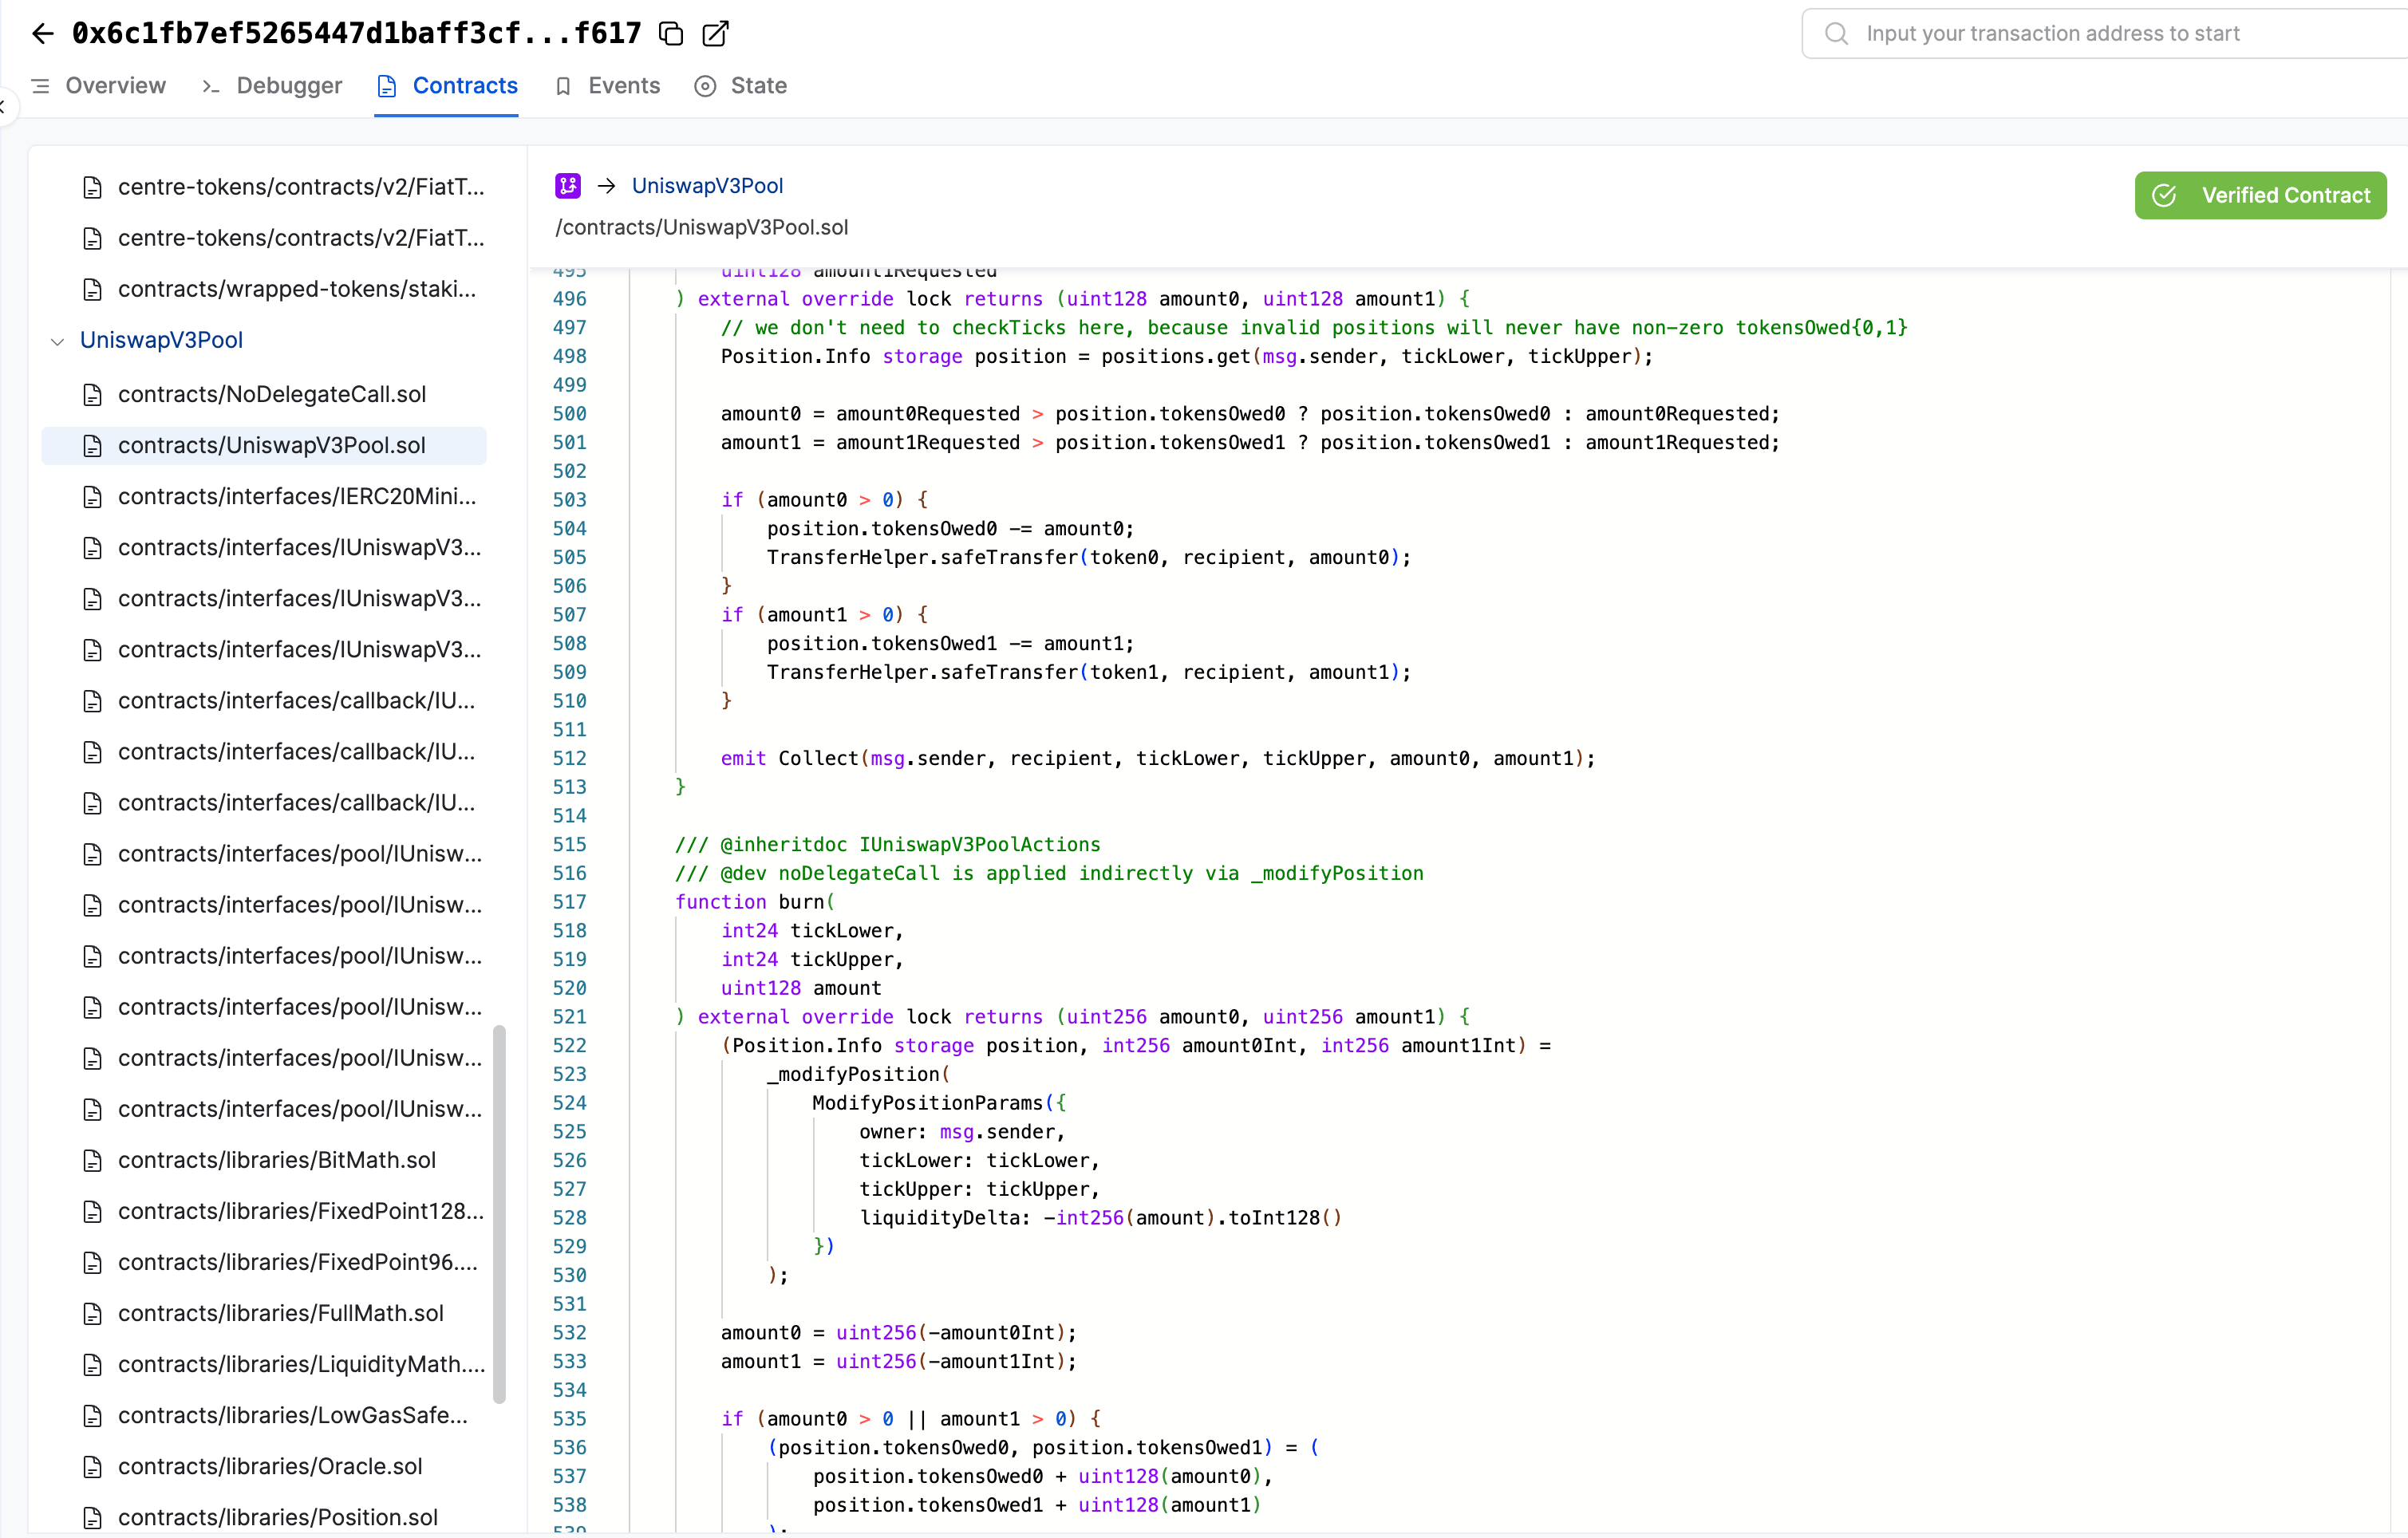This screenshot has width=2408, height=1538.
Task: Click the Debugger tab icon
Action: coord(211,85)
